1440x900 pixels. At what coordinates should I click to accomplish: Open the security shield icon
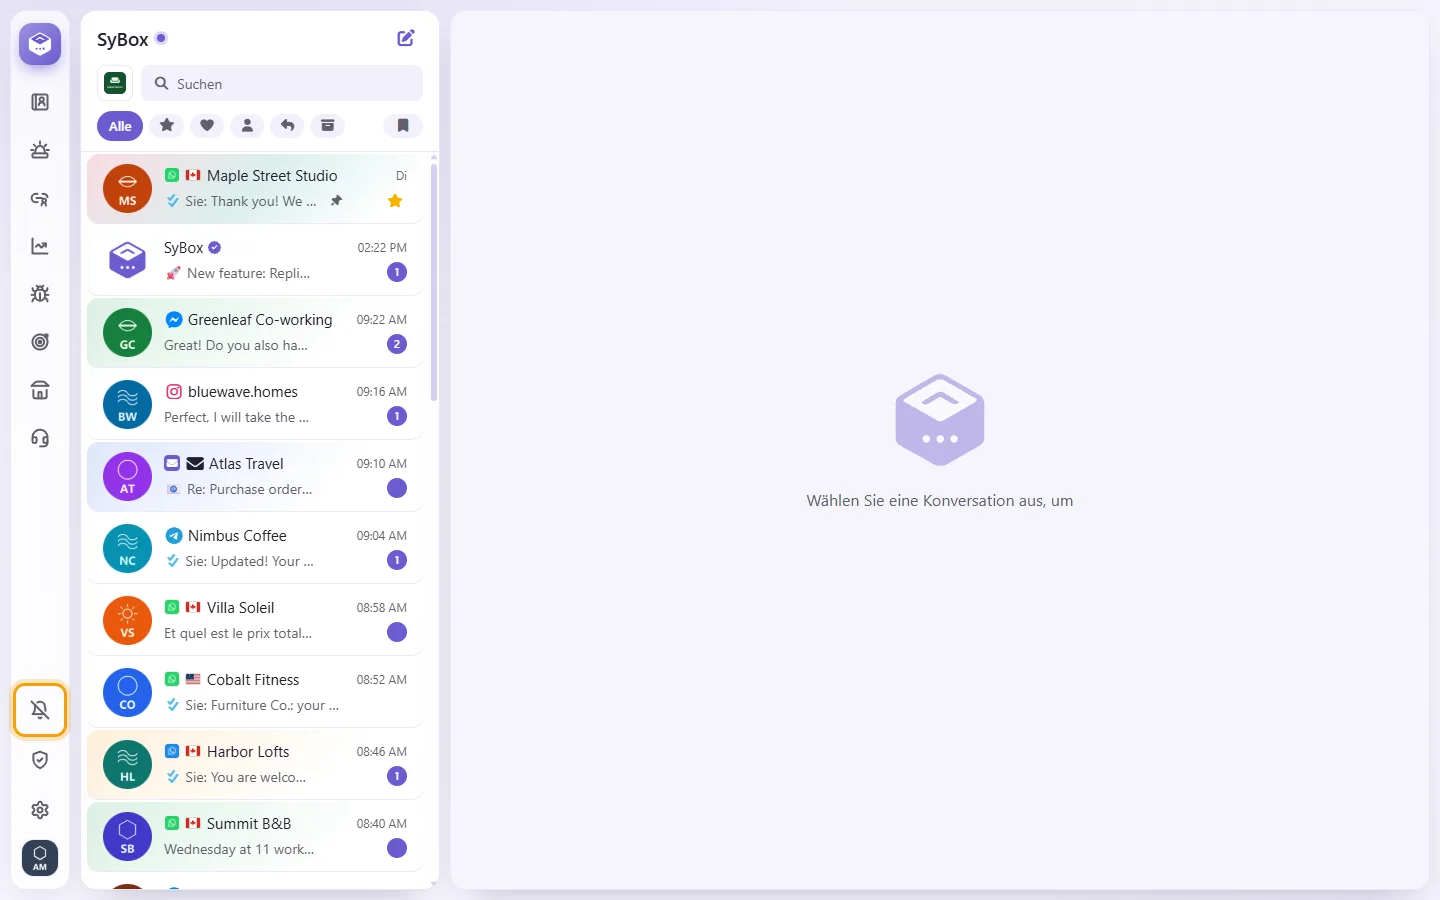(40, 760)
